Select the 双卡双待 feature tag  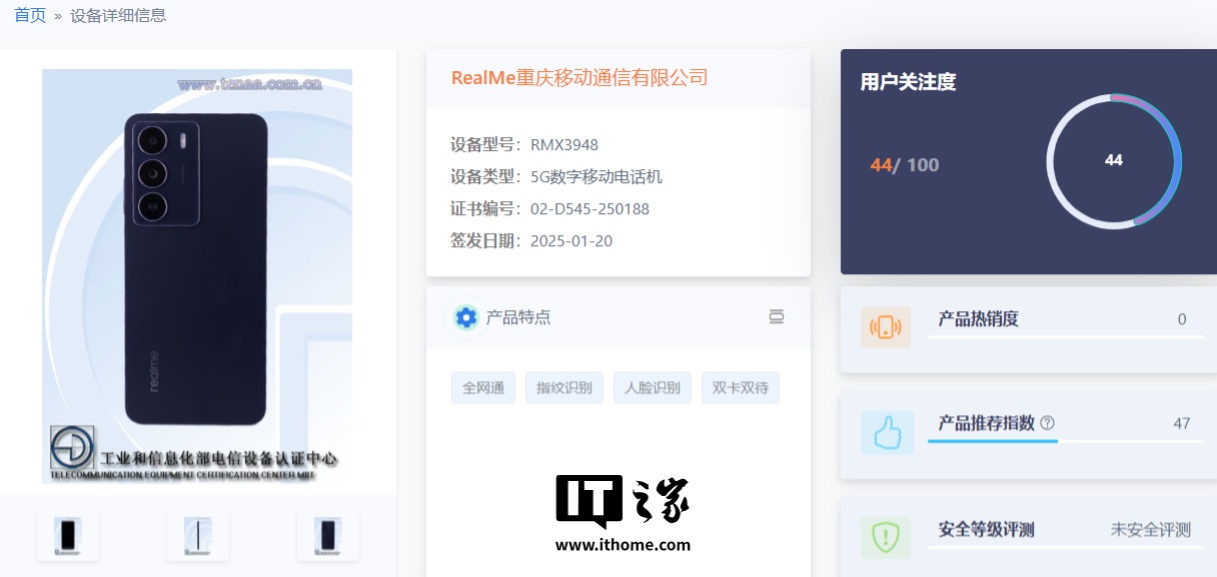(x=740, y=388)
